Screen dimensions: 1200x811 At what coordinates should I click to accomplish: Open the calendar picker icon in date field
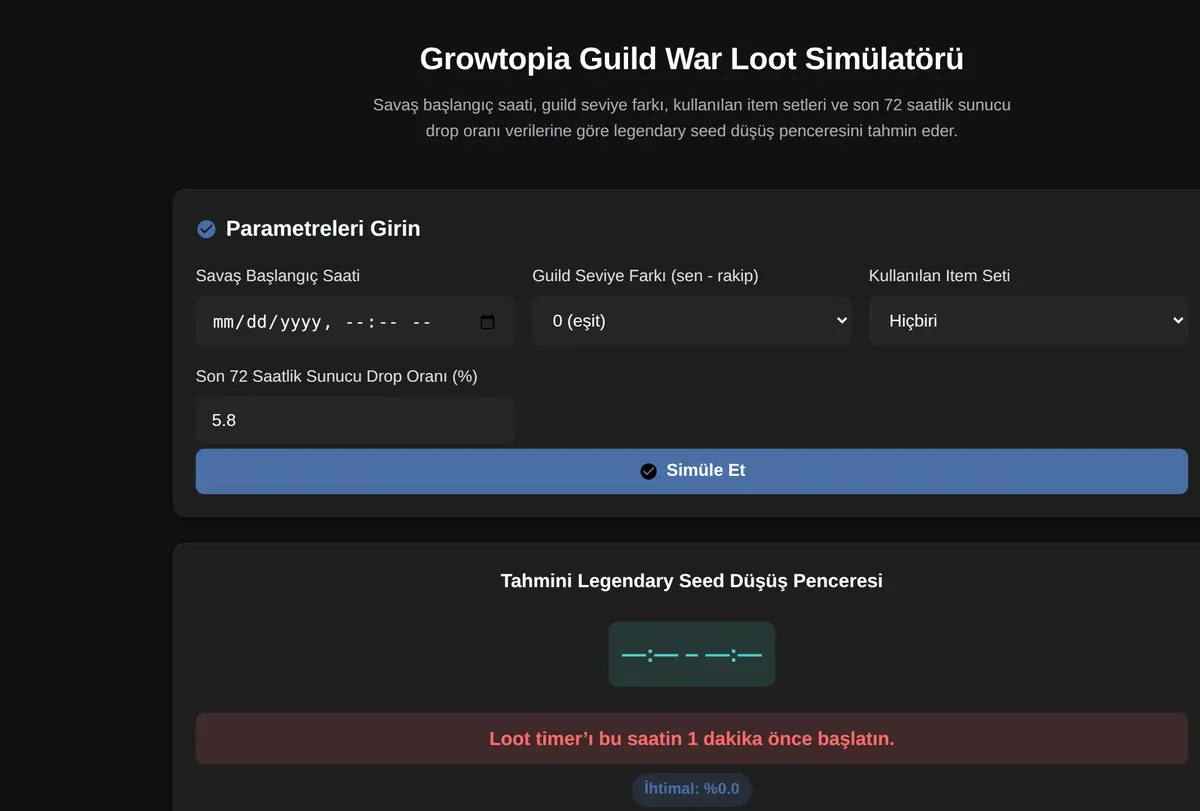pyautogui.click(x=488, y=322)
